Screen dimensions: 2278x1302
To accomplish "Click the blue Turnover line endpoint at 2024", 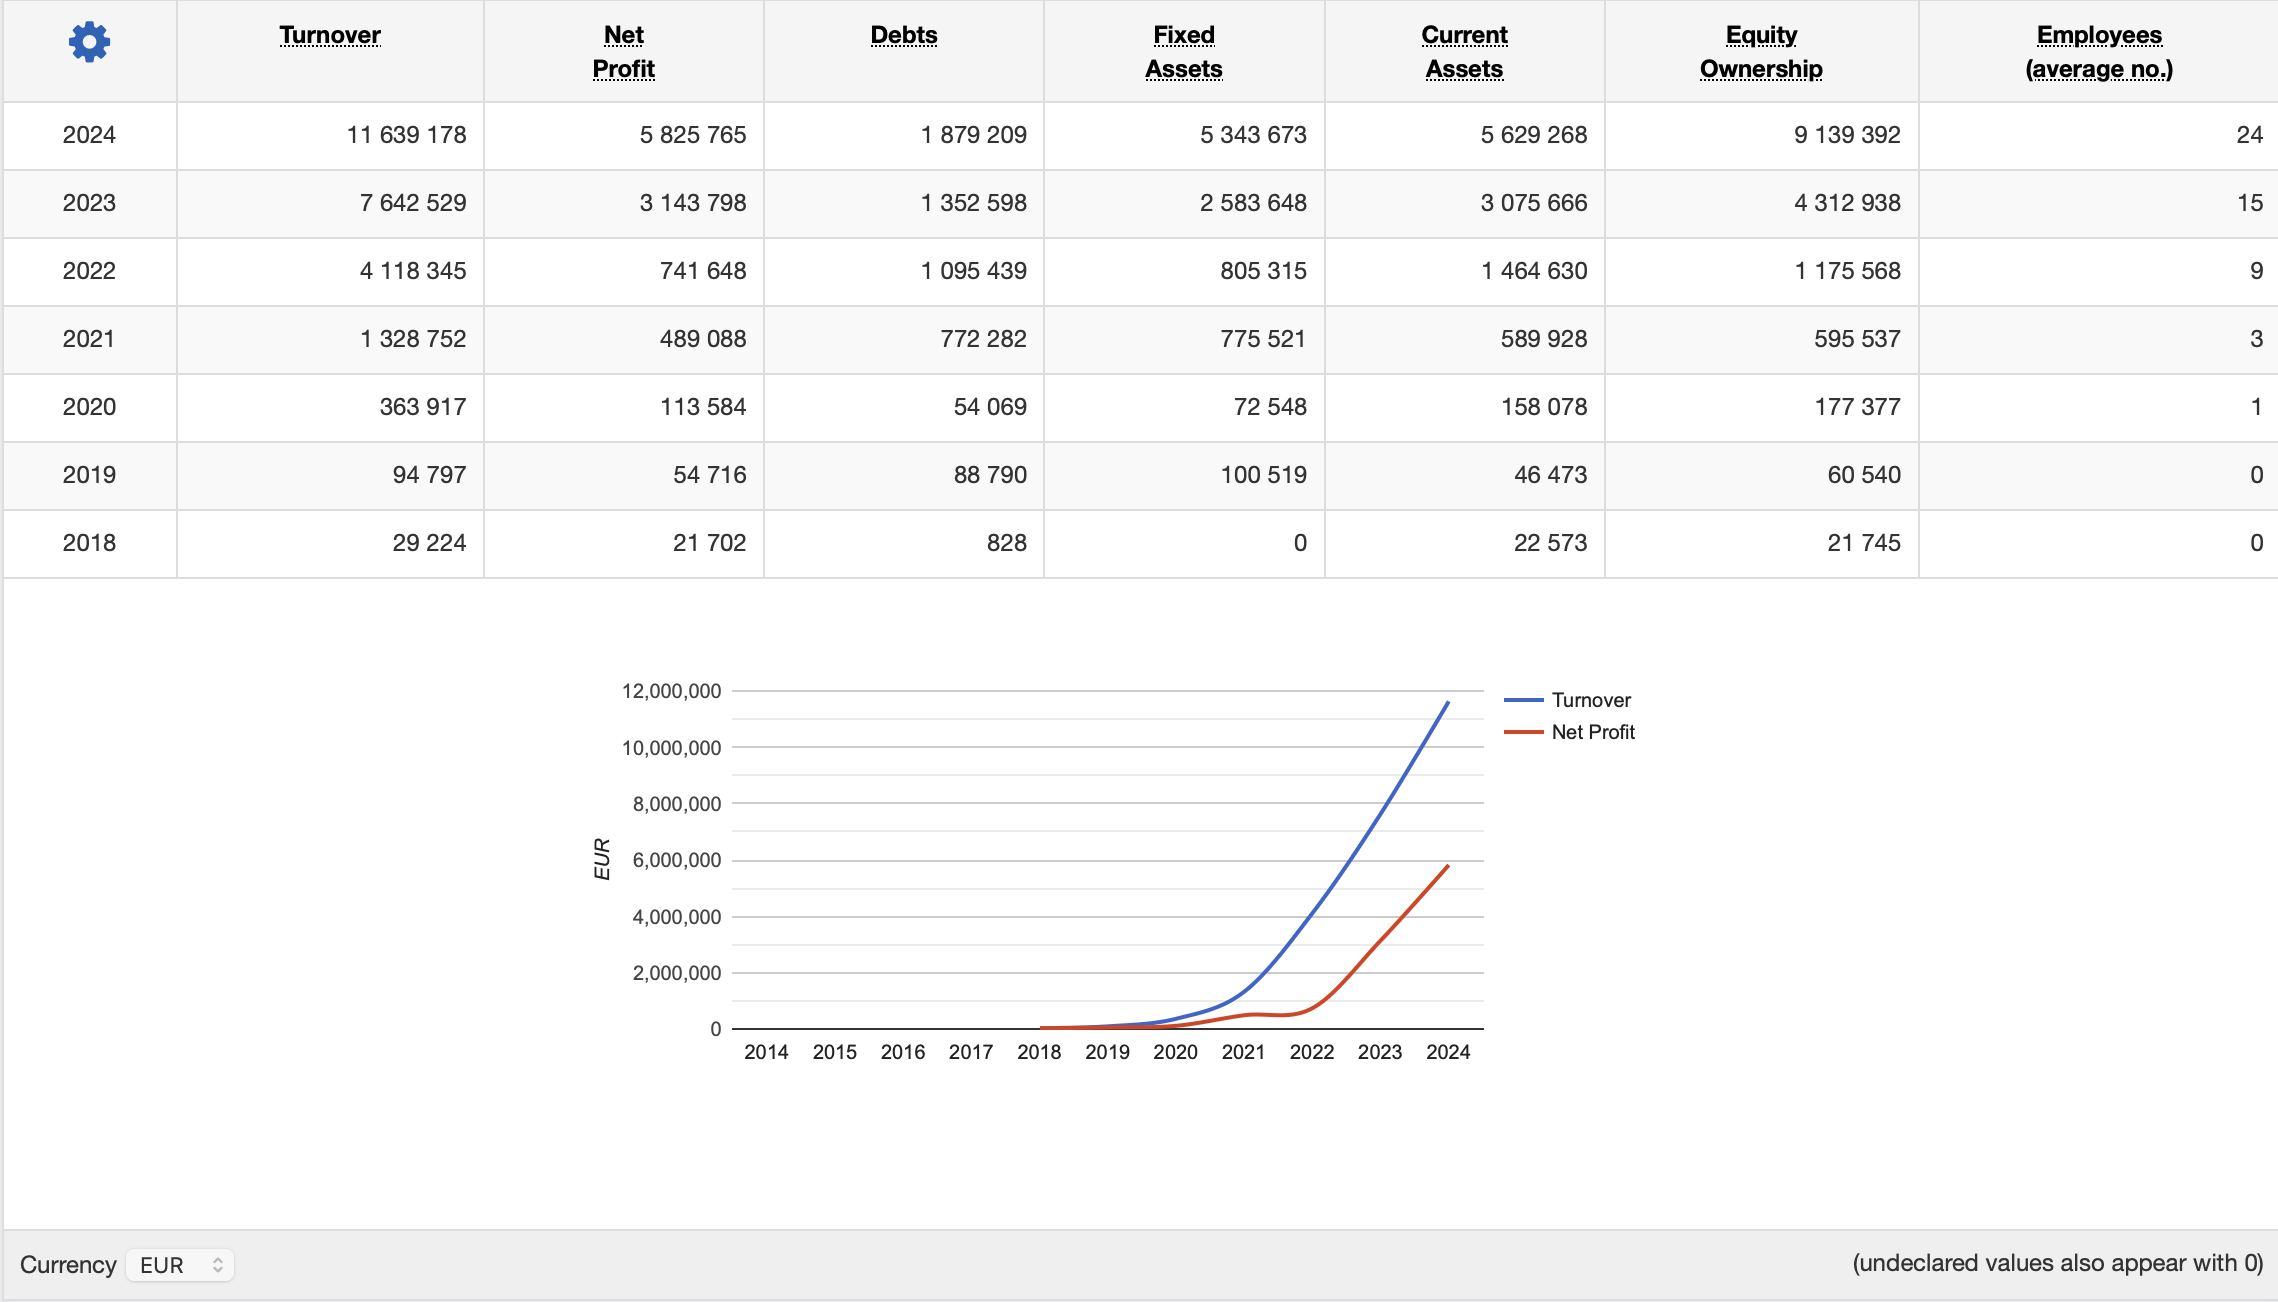I will point(1447,703).
